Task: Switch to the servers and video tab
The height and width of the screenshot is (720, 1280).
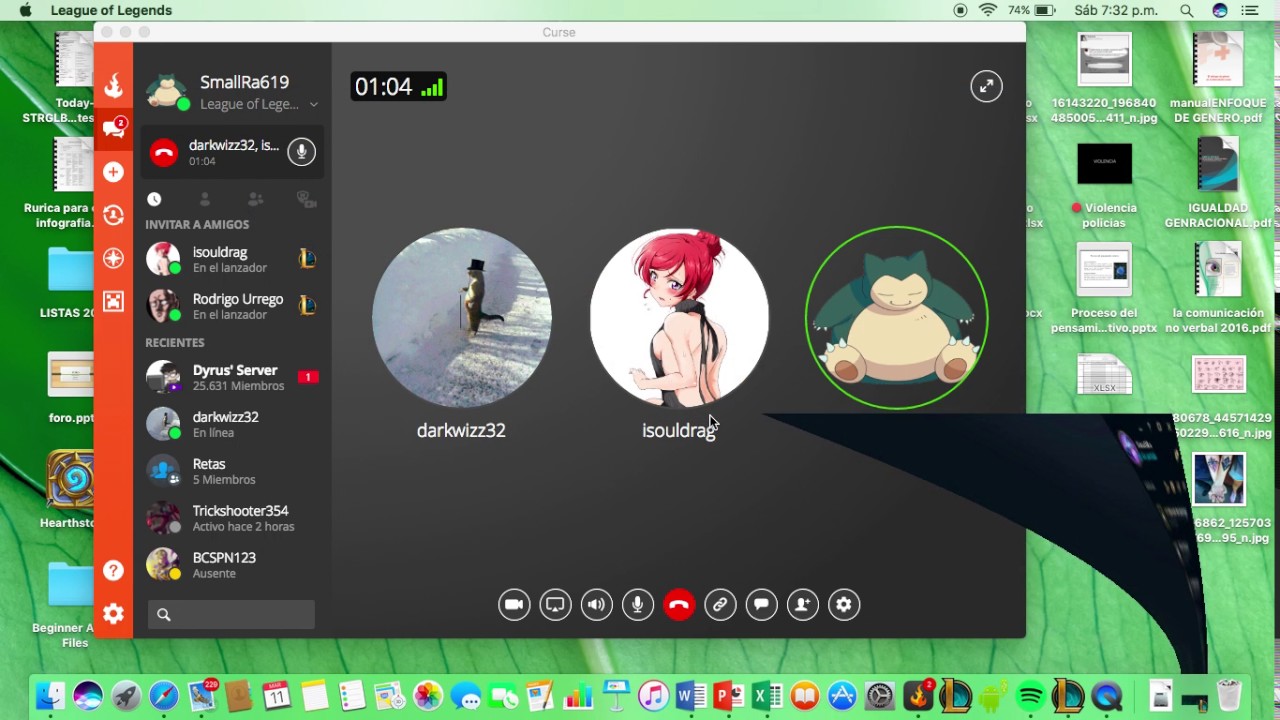Action: point(306,199)
